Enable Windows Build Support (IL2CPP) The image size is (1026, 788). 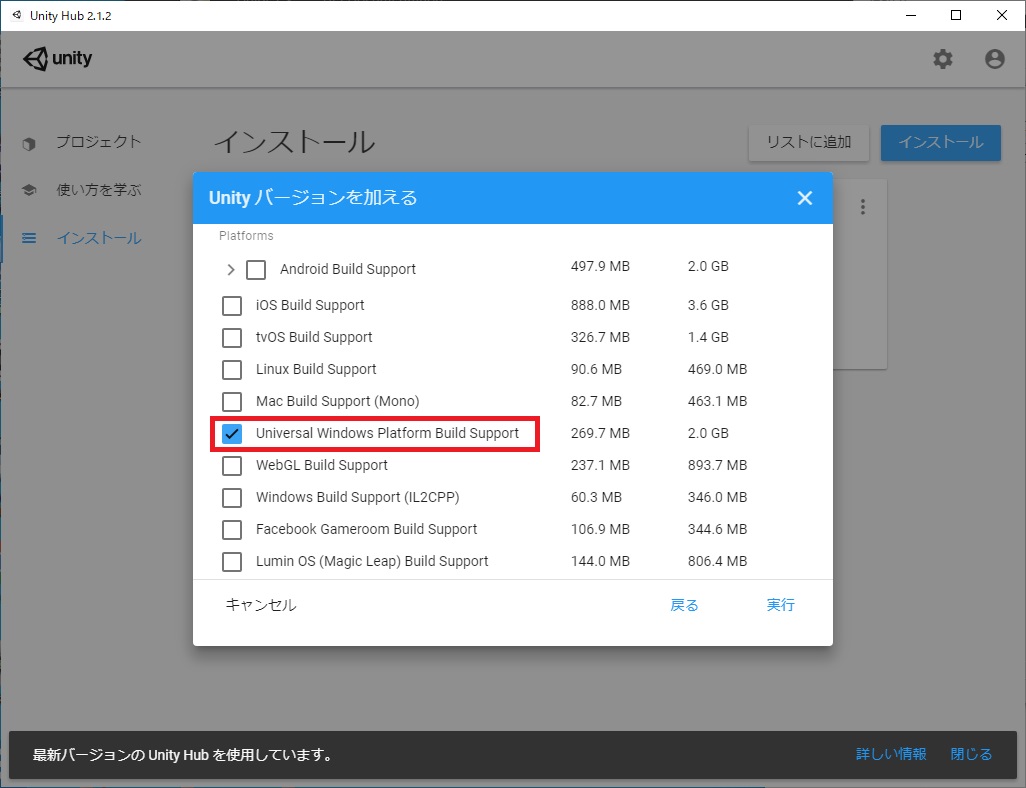(x=232, y=497)
